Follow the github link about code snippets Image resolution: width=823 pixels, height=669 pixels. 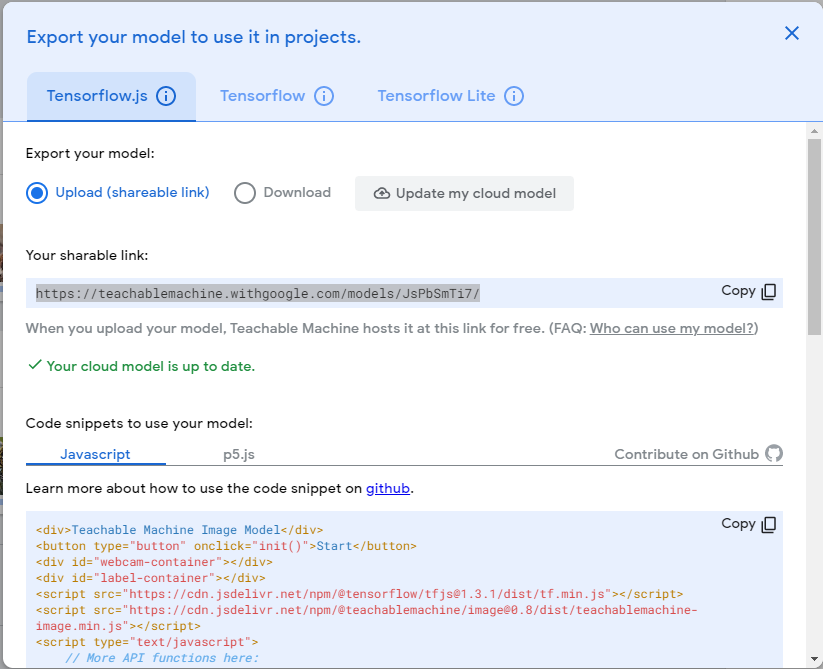click(x=388, y=489)
